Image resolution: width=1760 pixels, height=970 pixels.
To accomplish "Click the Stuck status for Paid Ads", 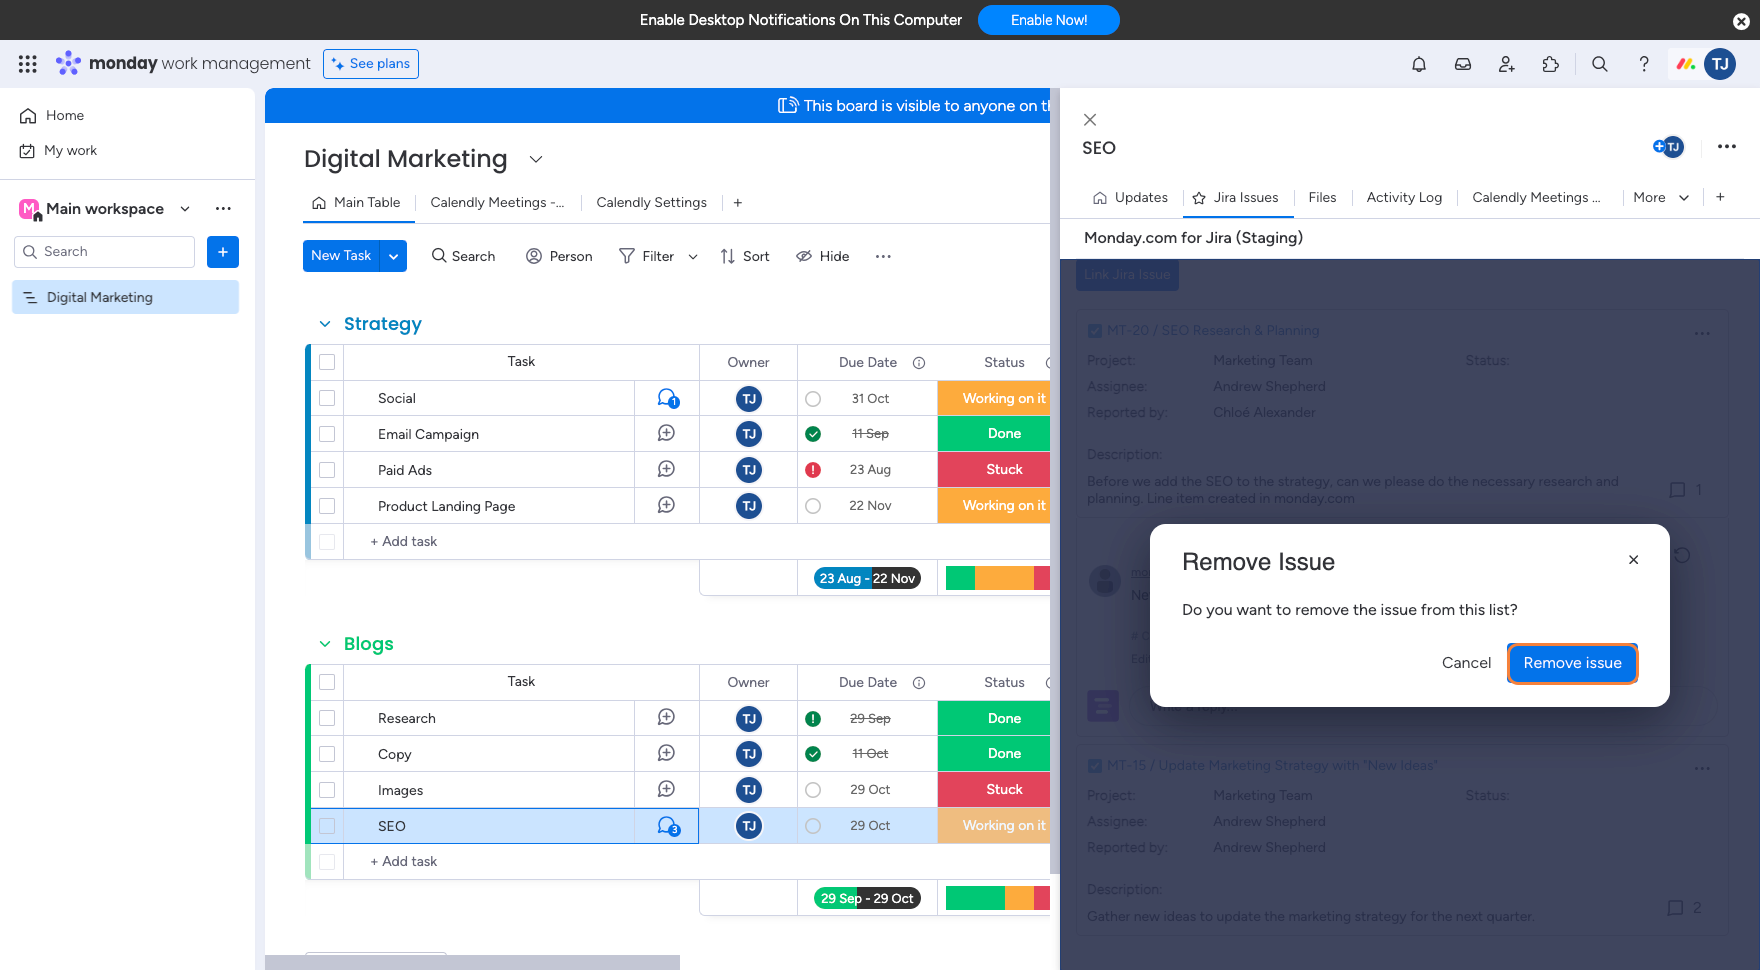I will tap(1003, 470).
